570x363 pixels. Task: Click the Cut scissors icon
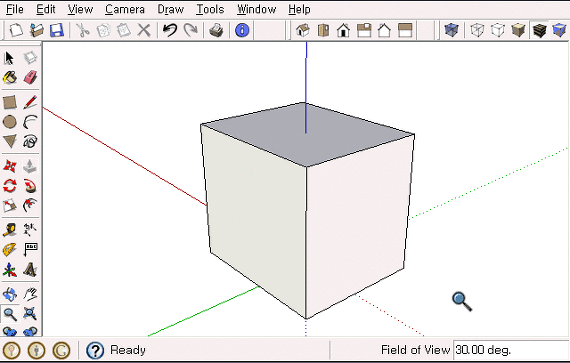[83, 30]
